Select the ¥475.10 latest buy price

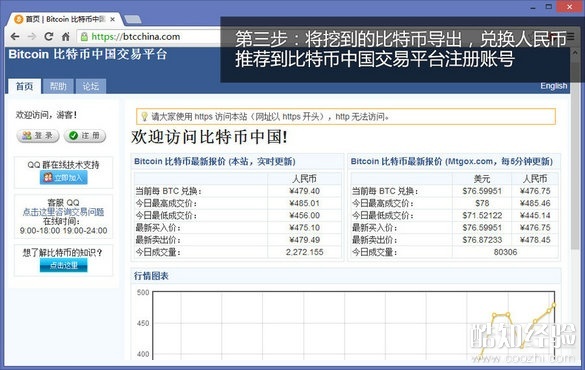[x=304, y=228]
